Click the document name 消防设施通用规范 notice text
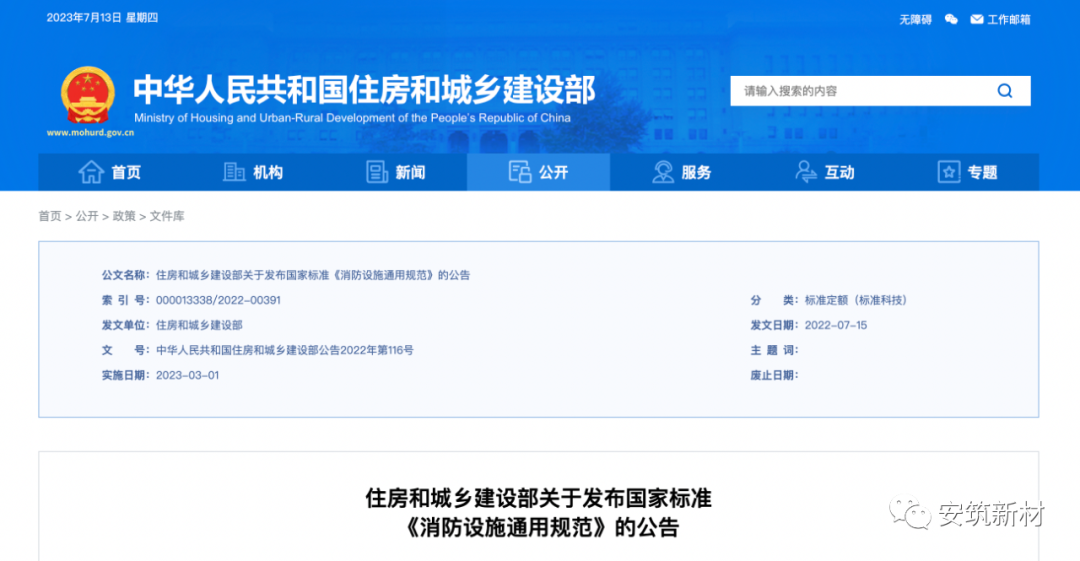Viewport: 1080px width, 561px height. [313, 275]
